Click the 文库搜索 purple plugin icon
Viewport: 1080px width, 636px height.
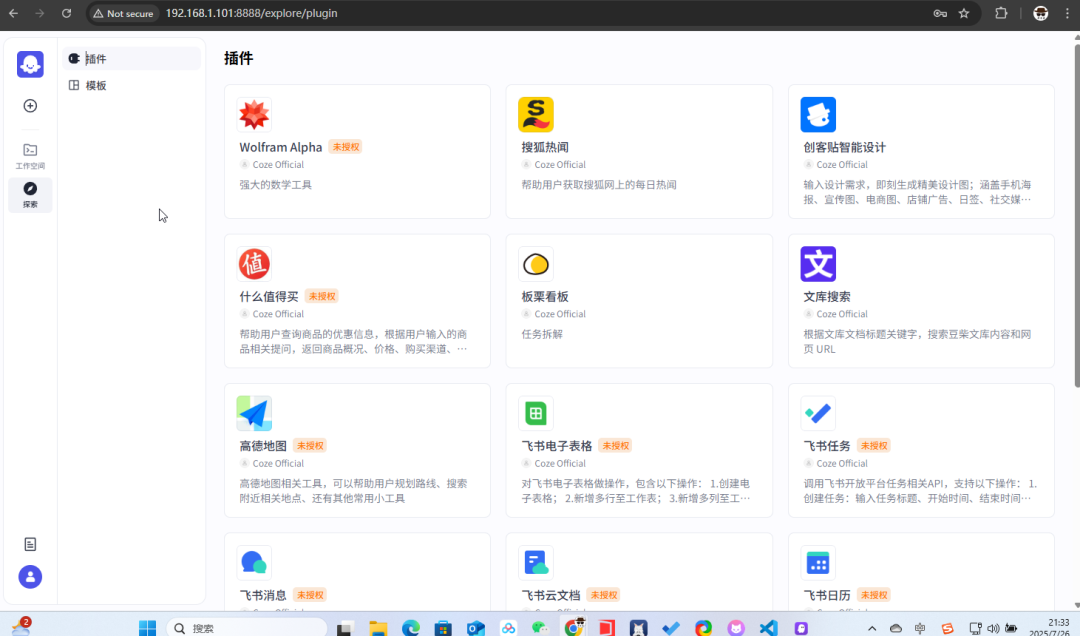click(x=818, y=264)
